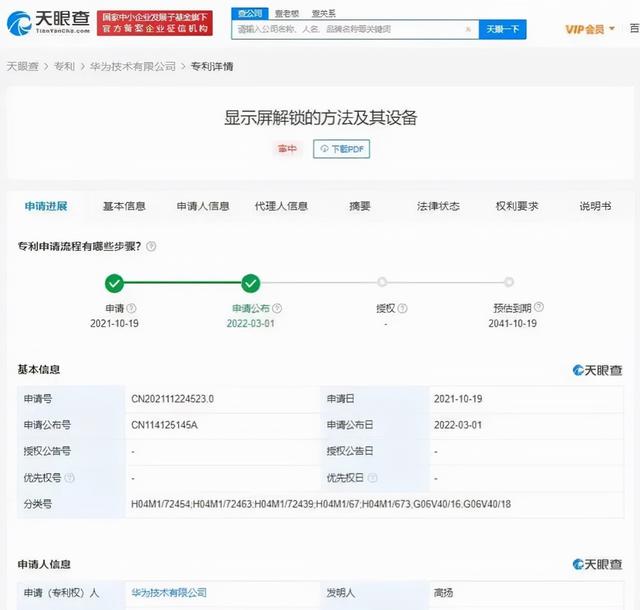Click the Tianyancha logo in the header

tap(49, 22)
